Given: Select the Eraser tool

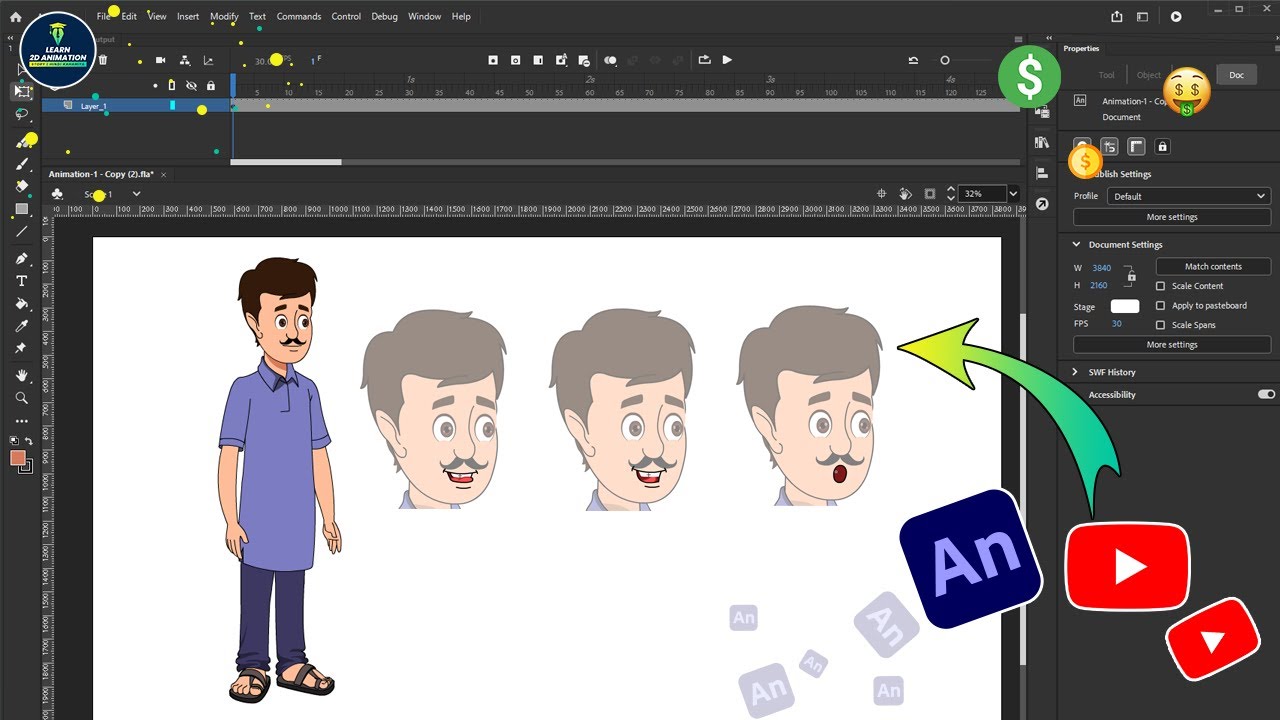Looking at the screenshot, I should [x=22, y=186].
